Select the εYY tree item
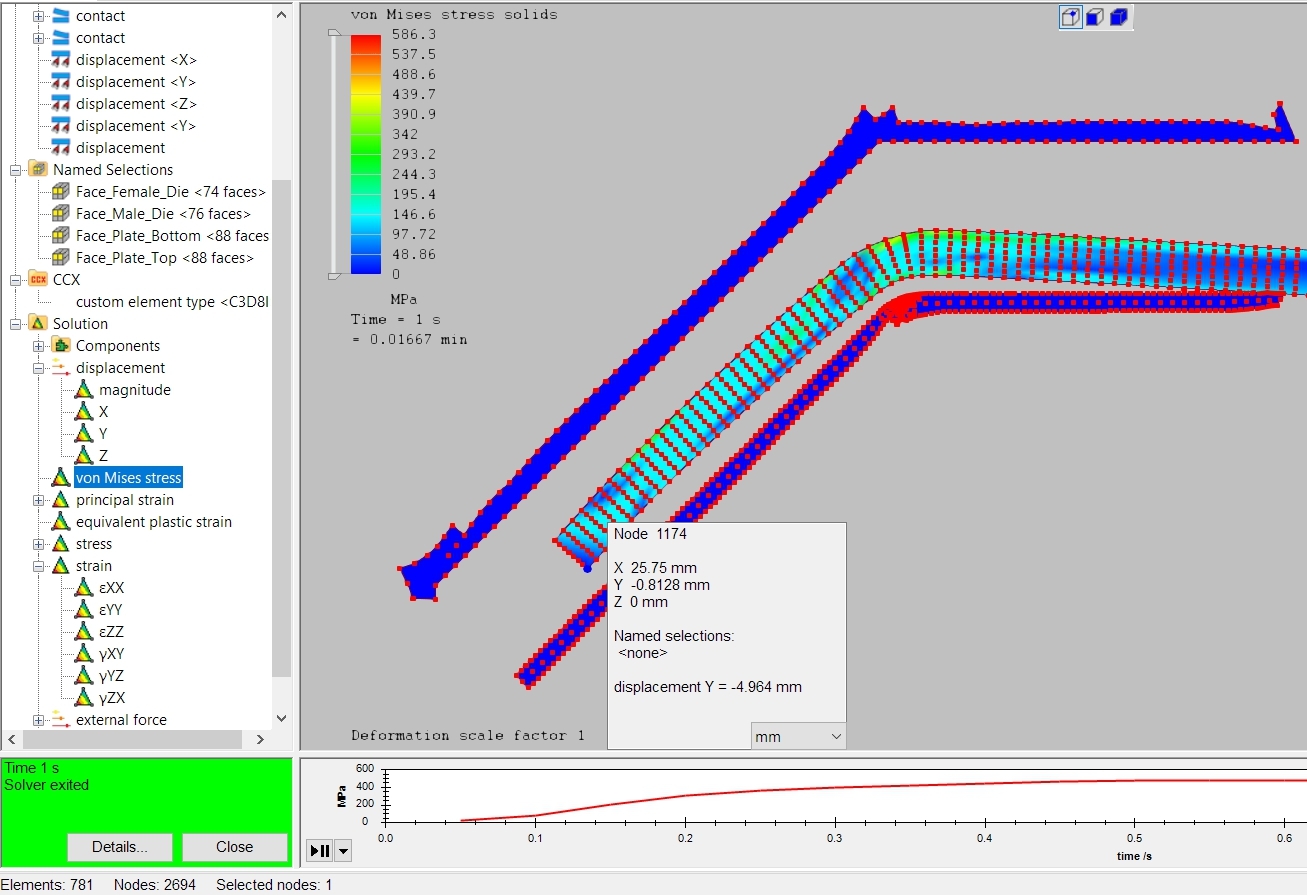 point(111,610)
